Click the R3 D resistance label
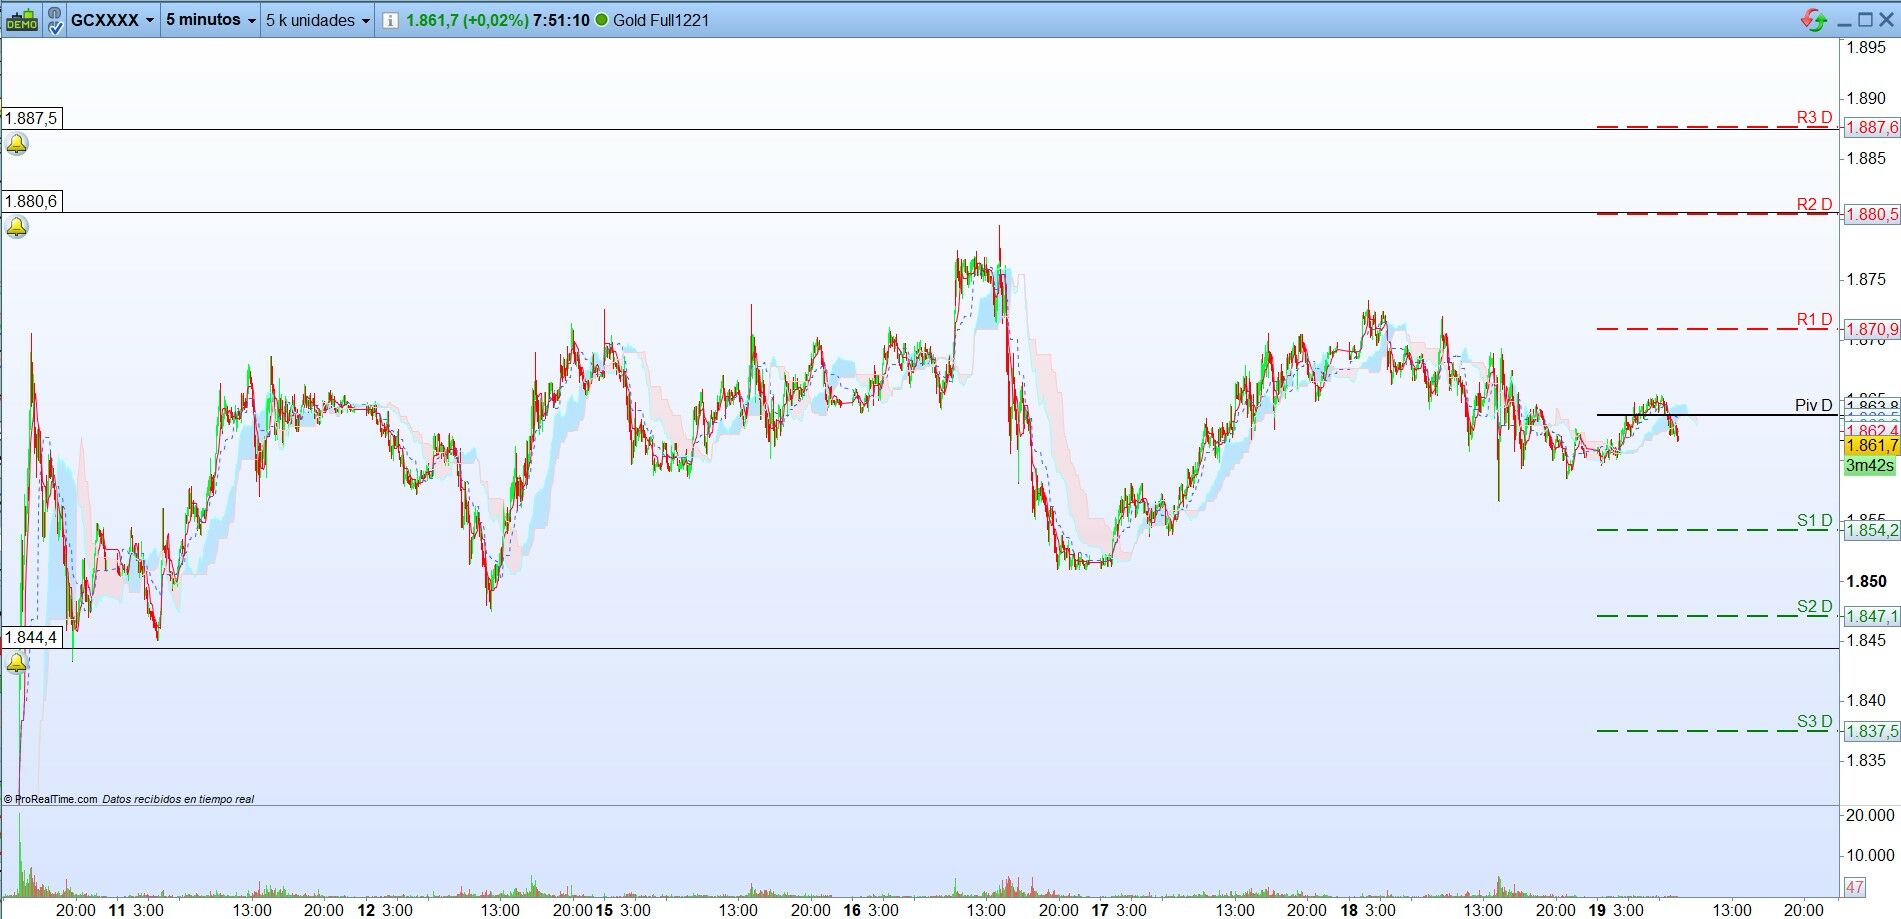This screenshot has height=919, width=1901. [x=1814, y=118]
